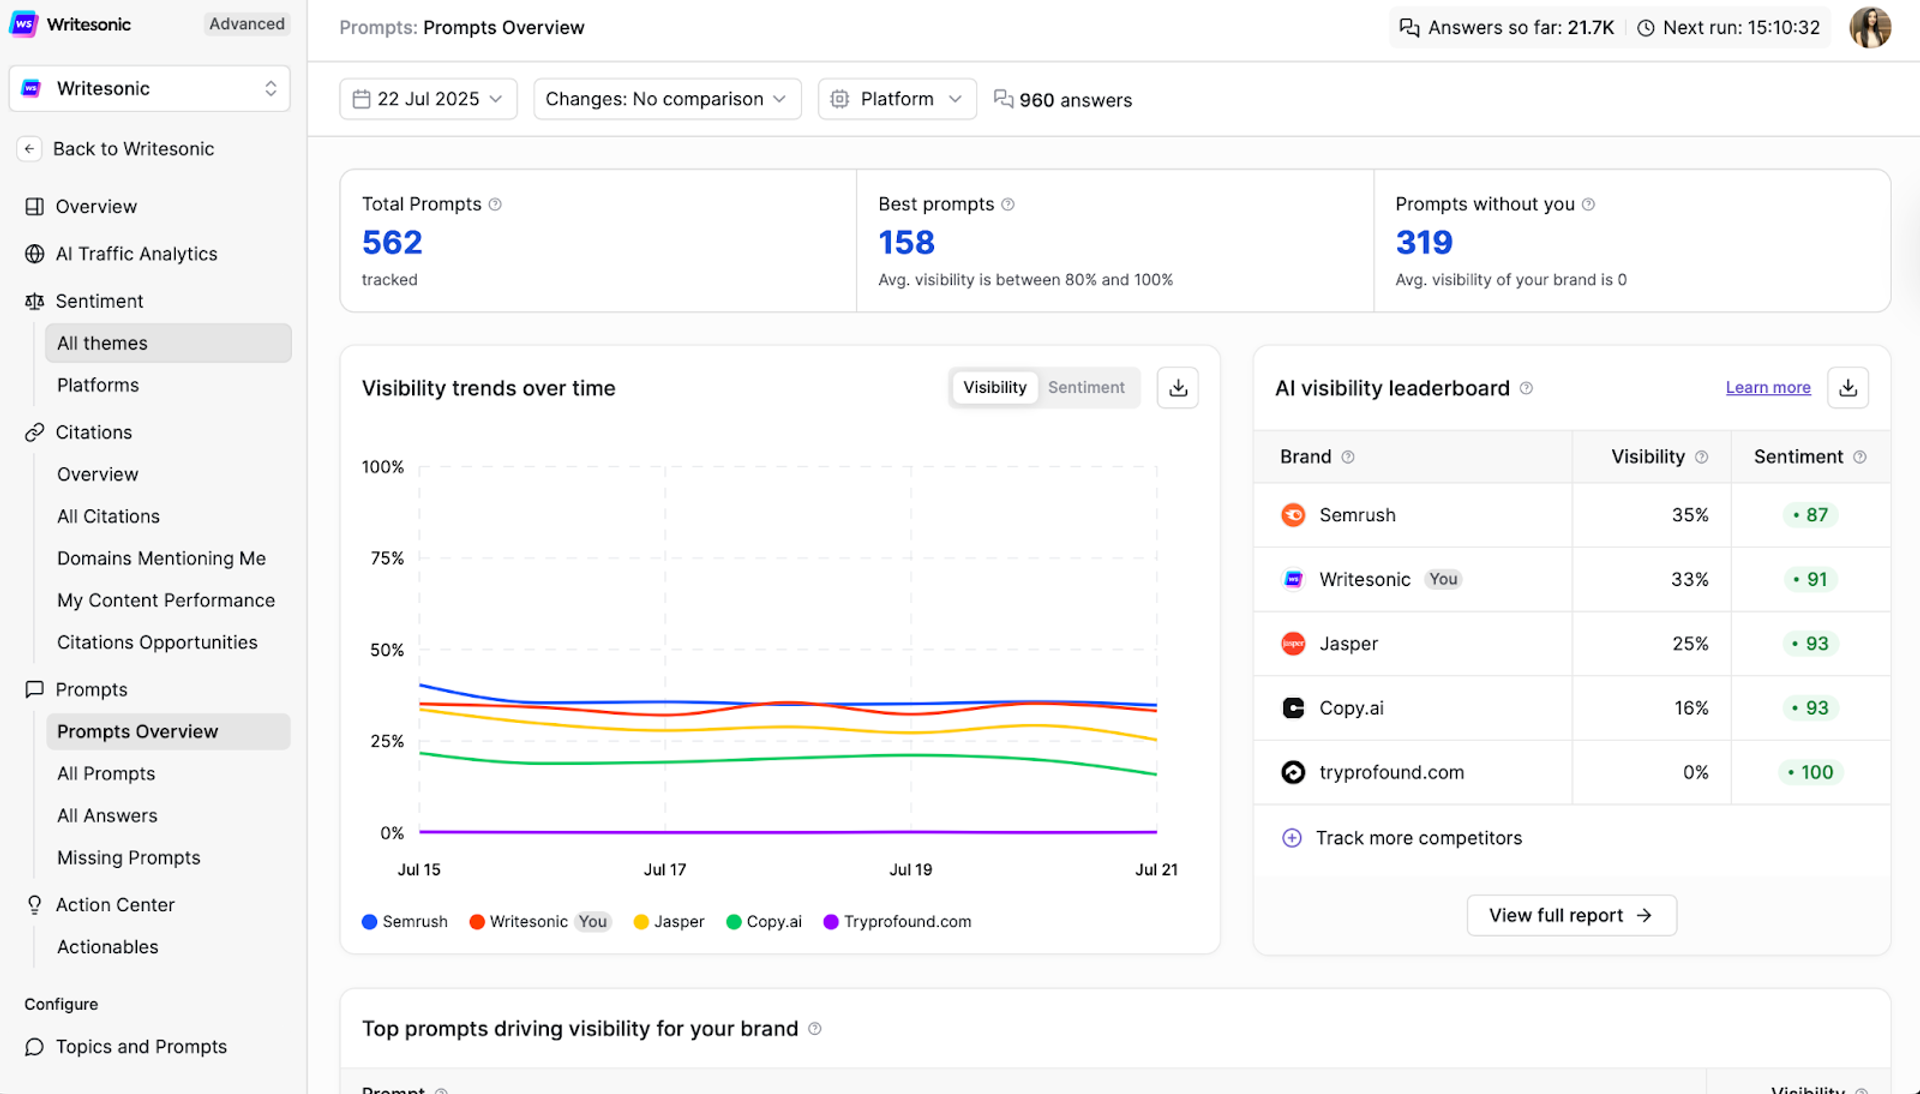Screen dimensions: 1920x1094
Task: Click the Prompts chat bubble icon in sidebar
Action: click(x=35, y=689)
